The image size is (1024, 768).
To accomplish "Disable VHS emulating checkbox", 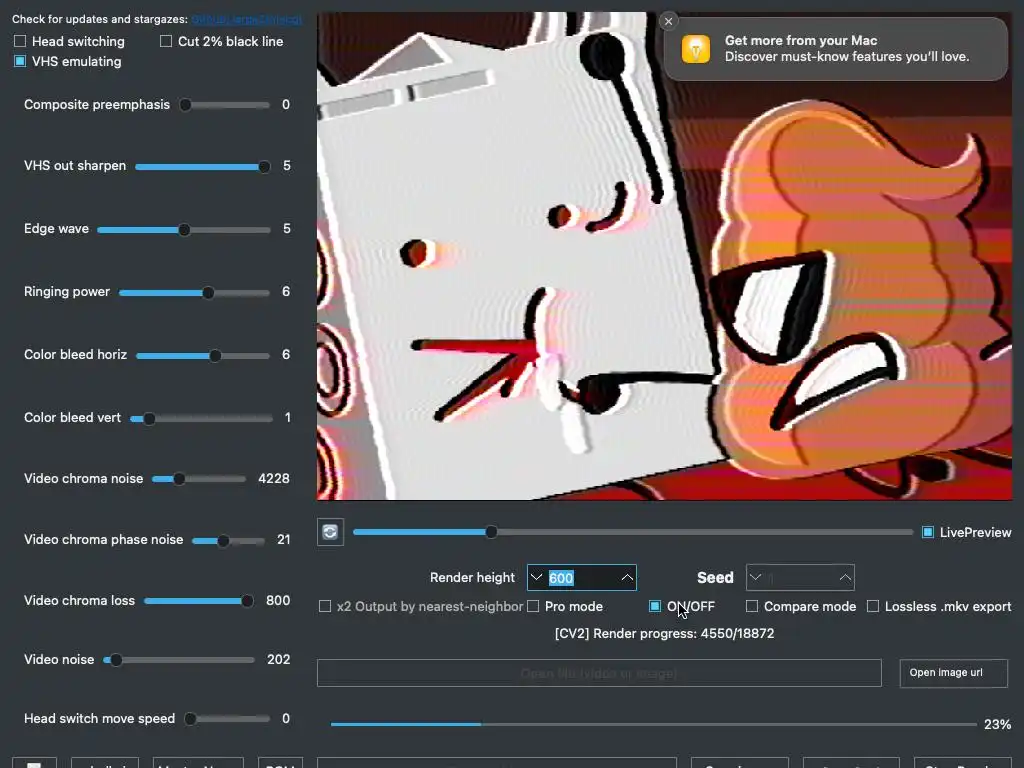I will [x=20, y=61].
